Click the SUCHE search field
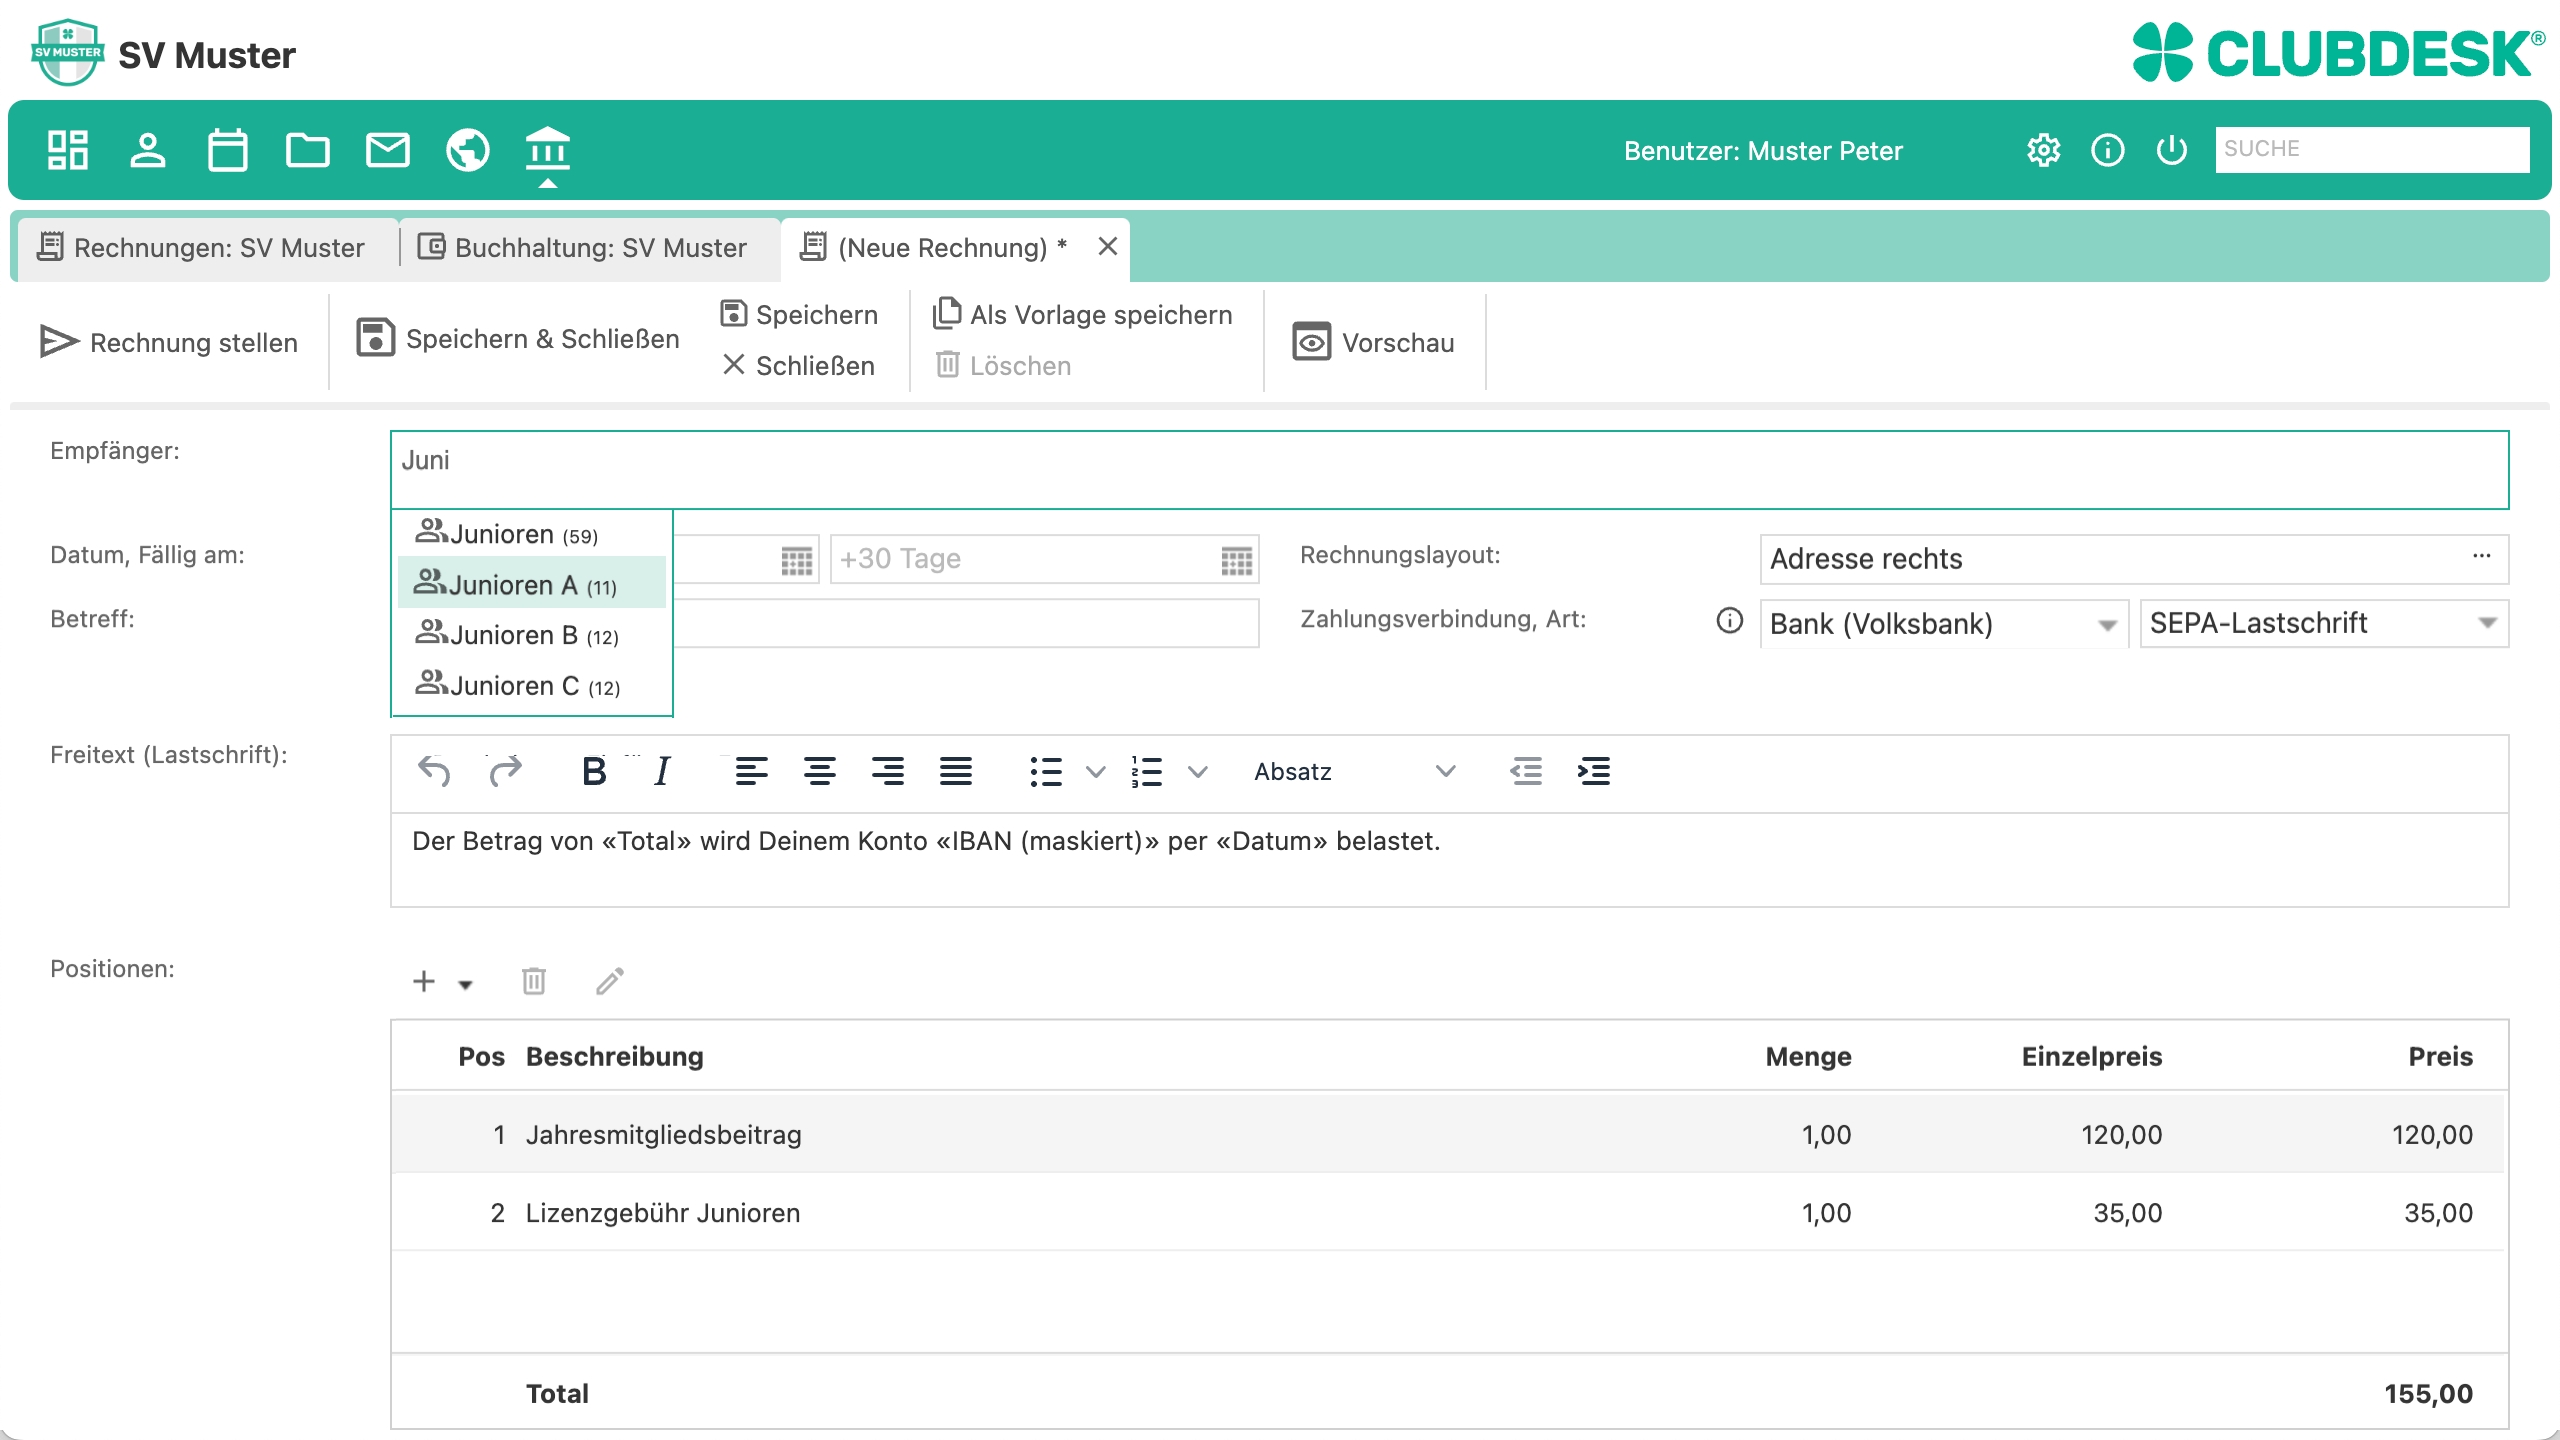 [x=2371, y=149]
